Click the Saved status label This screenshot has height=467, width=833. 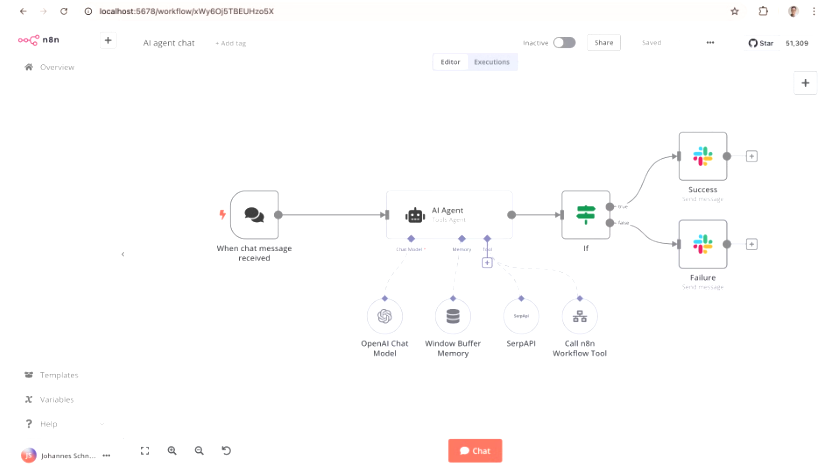coord(651,43)
